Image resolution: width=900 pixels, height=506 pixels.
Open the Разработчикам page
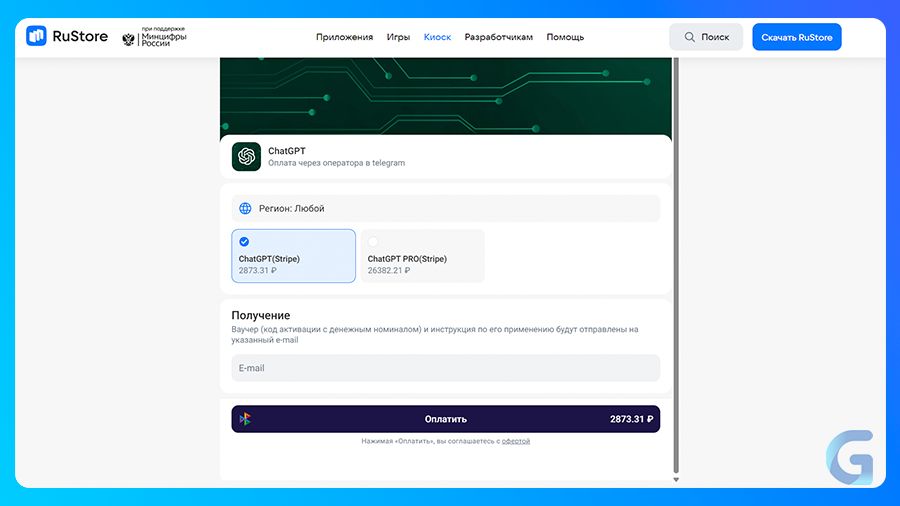[499, 37]
